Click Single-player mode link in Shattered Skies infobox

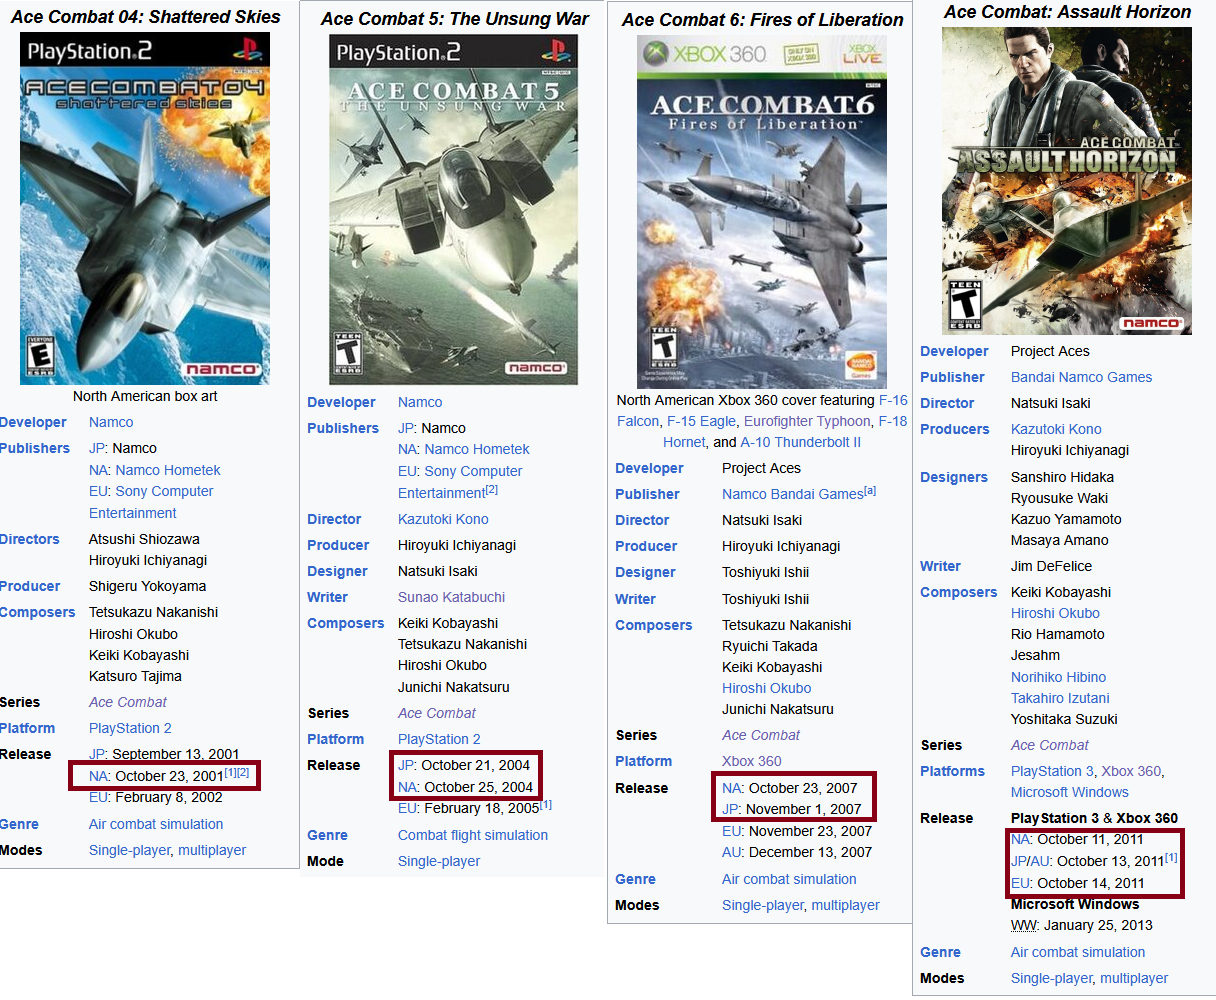click(x=130, y=850)
